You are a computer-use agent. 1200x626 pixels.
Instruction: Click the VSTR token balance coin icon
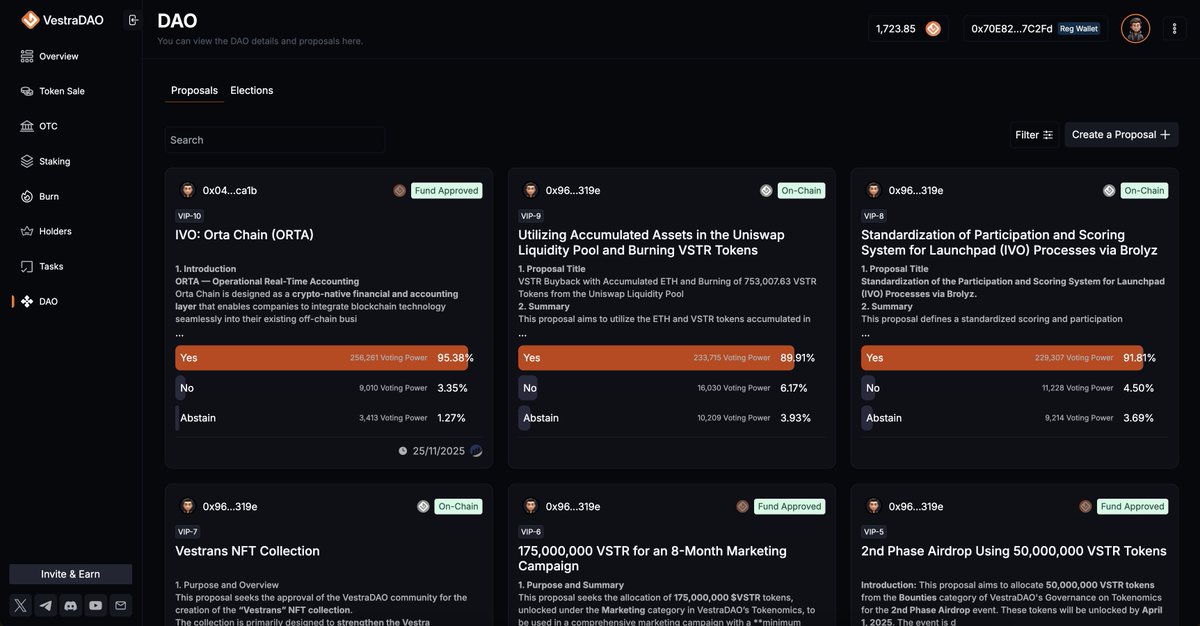933,29
